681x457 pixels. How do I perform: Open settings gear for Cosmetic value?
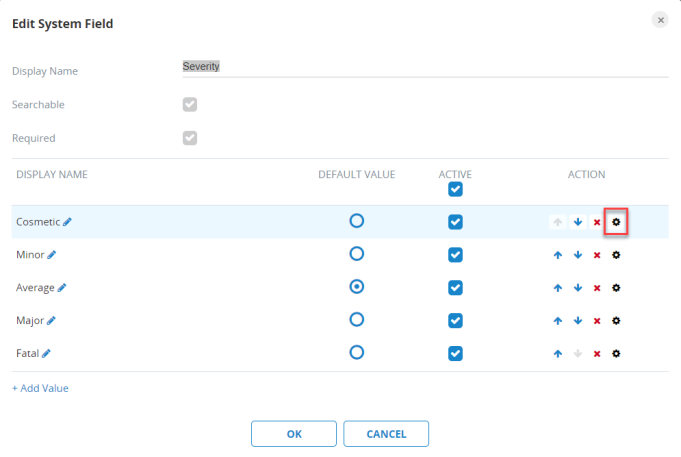(616, 222)
